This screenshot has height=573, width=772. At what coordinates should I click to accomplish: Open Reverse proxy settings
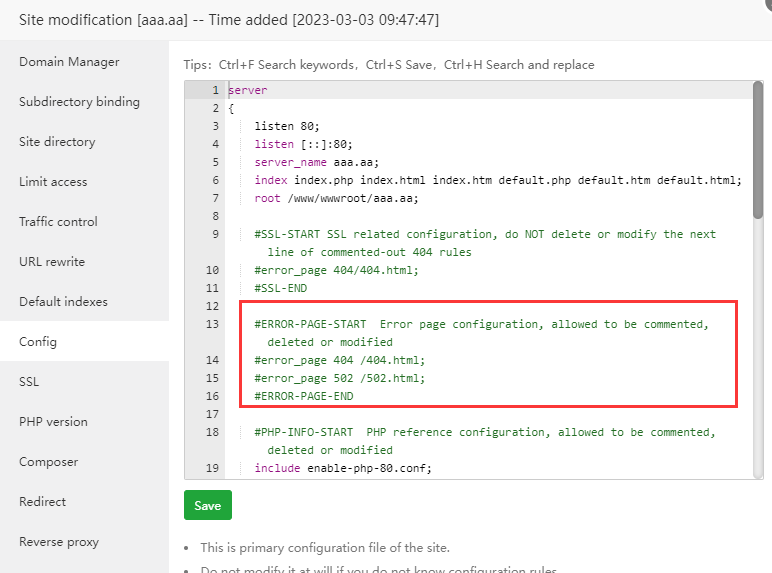(x=59, y=542)
